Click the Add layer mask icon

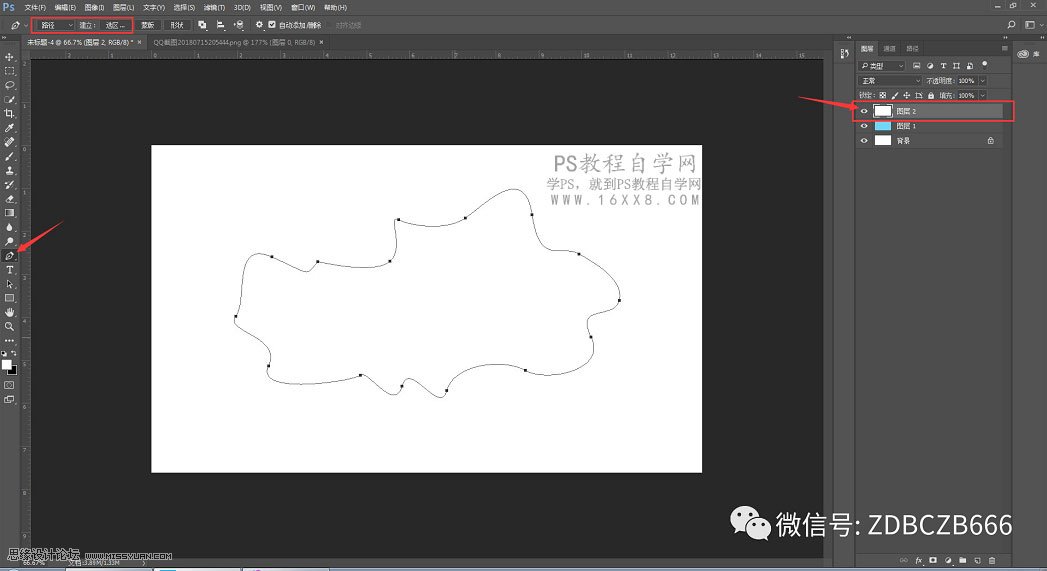[x=933, y=560]
